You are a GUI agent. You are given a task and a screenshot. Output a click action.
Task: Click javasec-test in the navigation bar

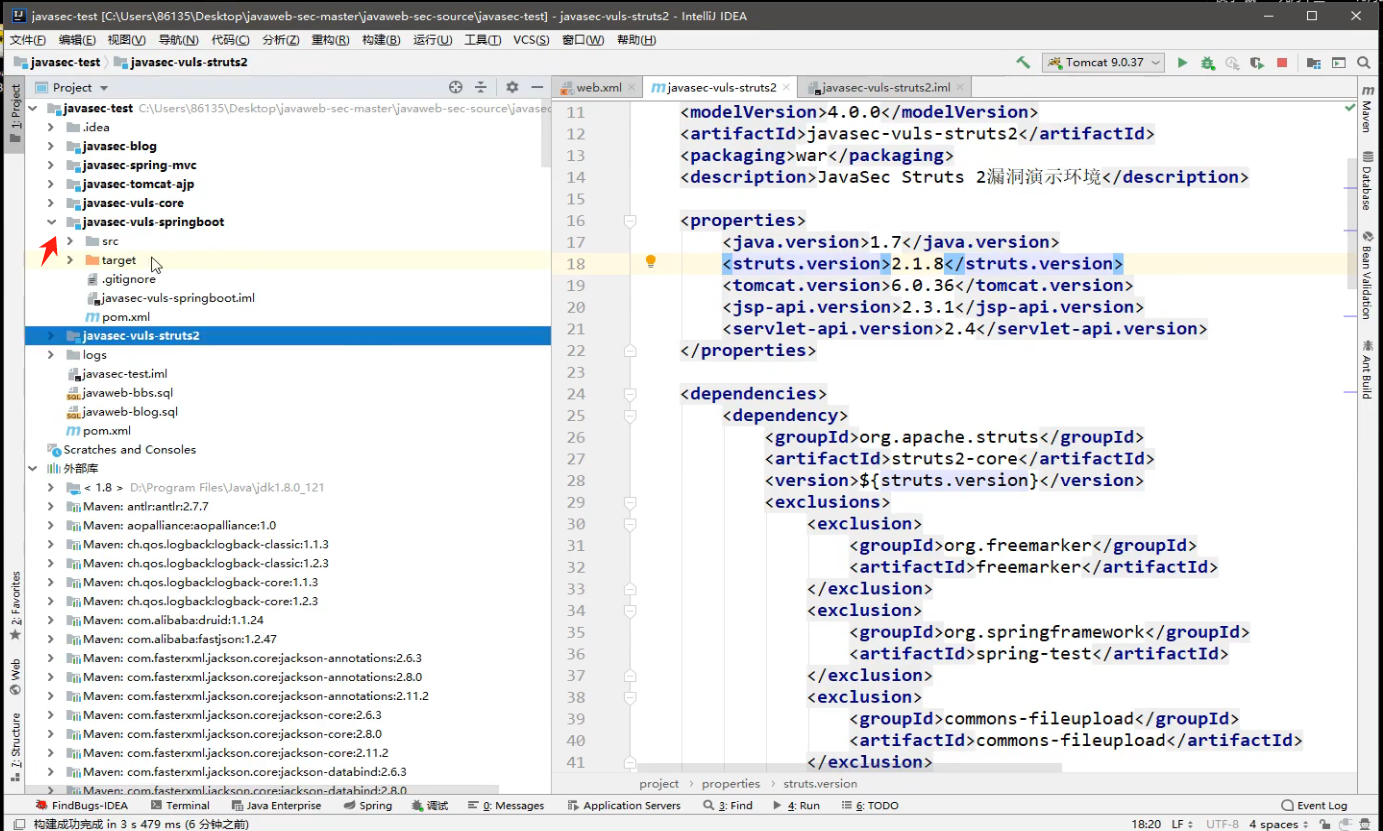pos(58,62)
